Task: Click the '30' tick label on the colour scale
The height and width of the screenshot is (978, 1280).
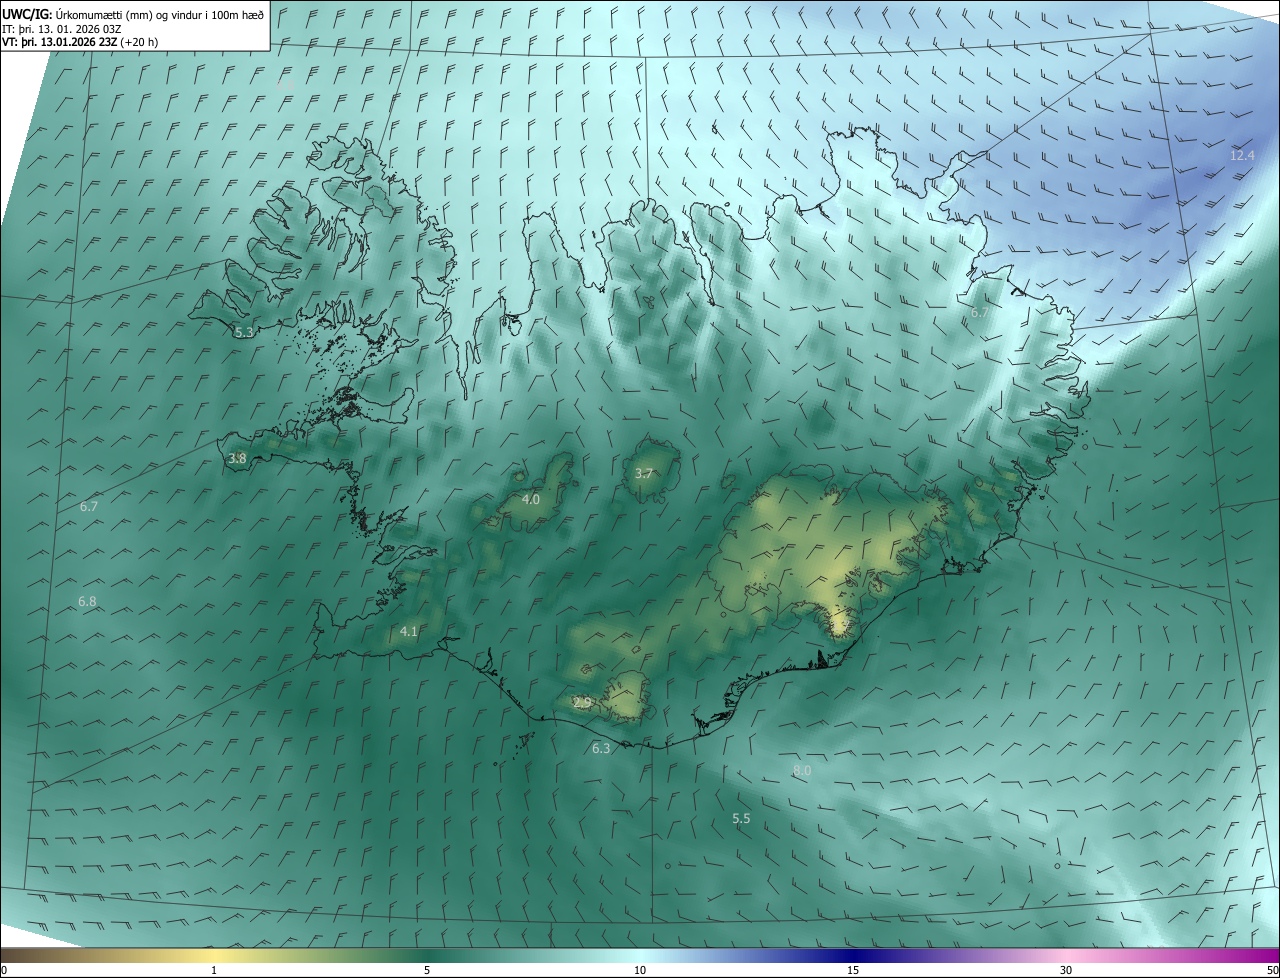Action: [1066, 970]
